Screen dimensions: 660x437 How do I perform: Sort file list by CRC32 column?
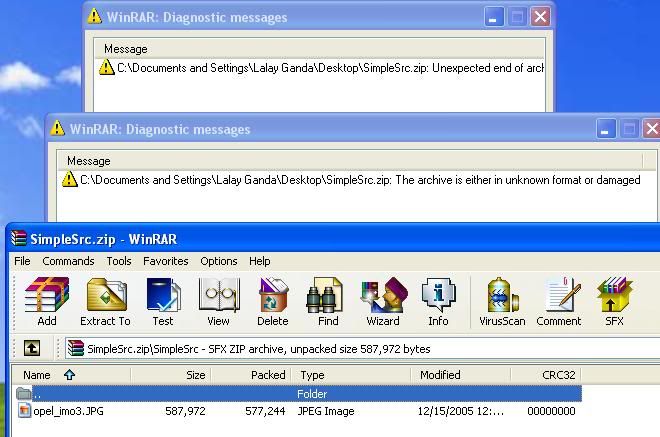point(546,375)
